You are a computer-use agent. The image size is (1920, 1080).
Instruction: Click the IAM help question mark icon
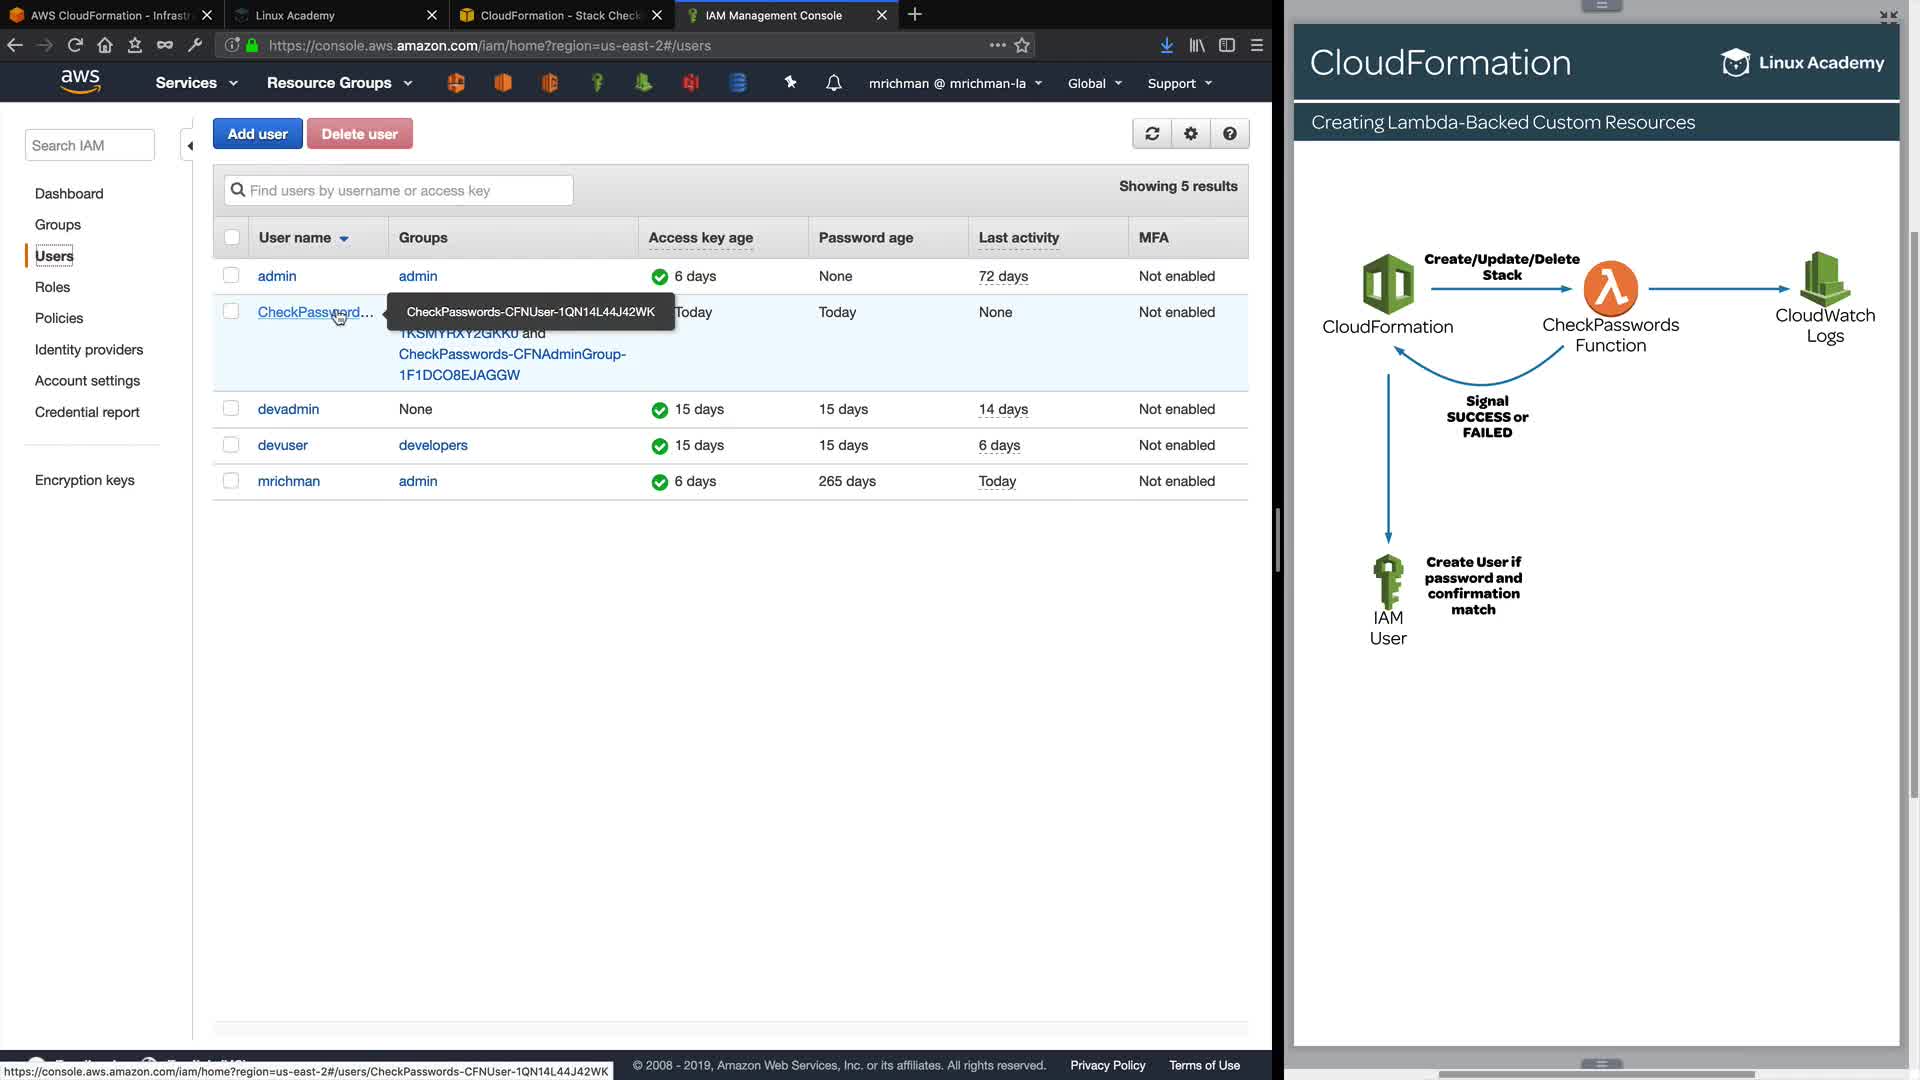pos(1230,134)
